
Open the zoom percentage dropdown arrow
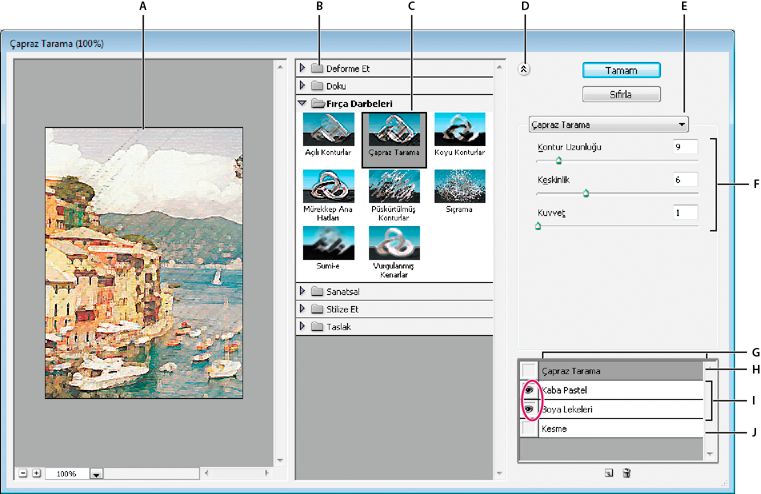(x=96, y=474)
